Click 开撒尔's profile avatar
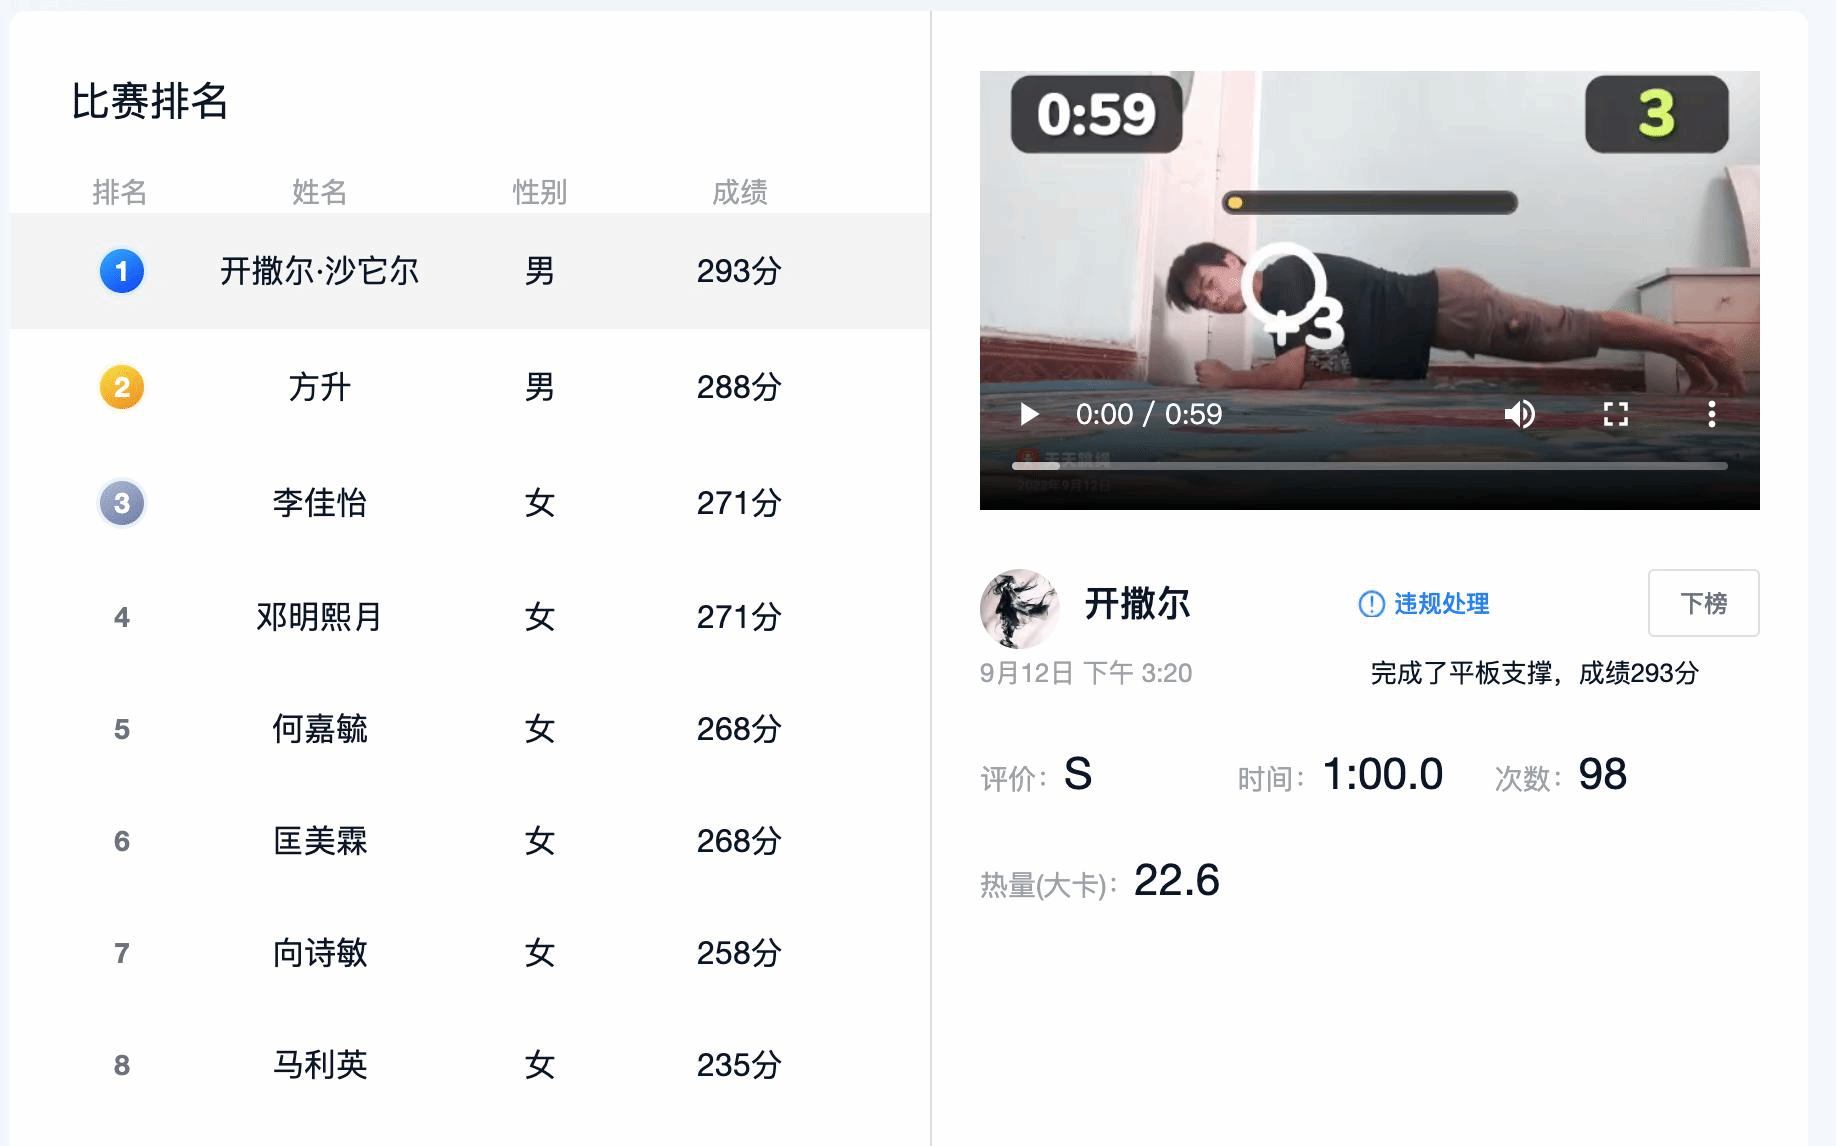This screenshot has height=1146, width=1836. [x=1019, y=608]
